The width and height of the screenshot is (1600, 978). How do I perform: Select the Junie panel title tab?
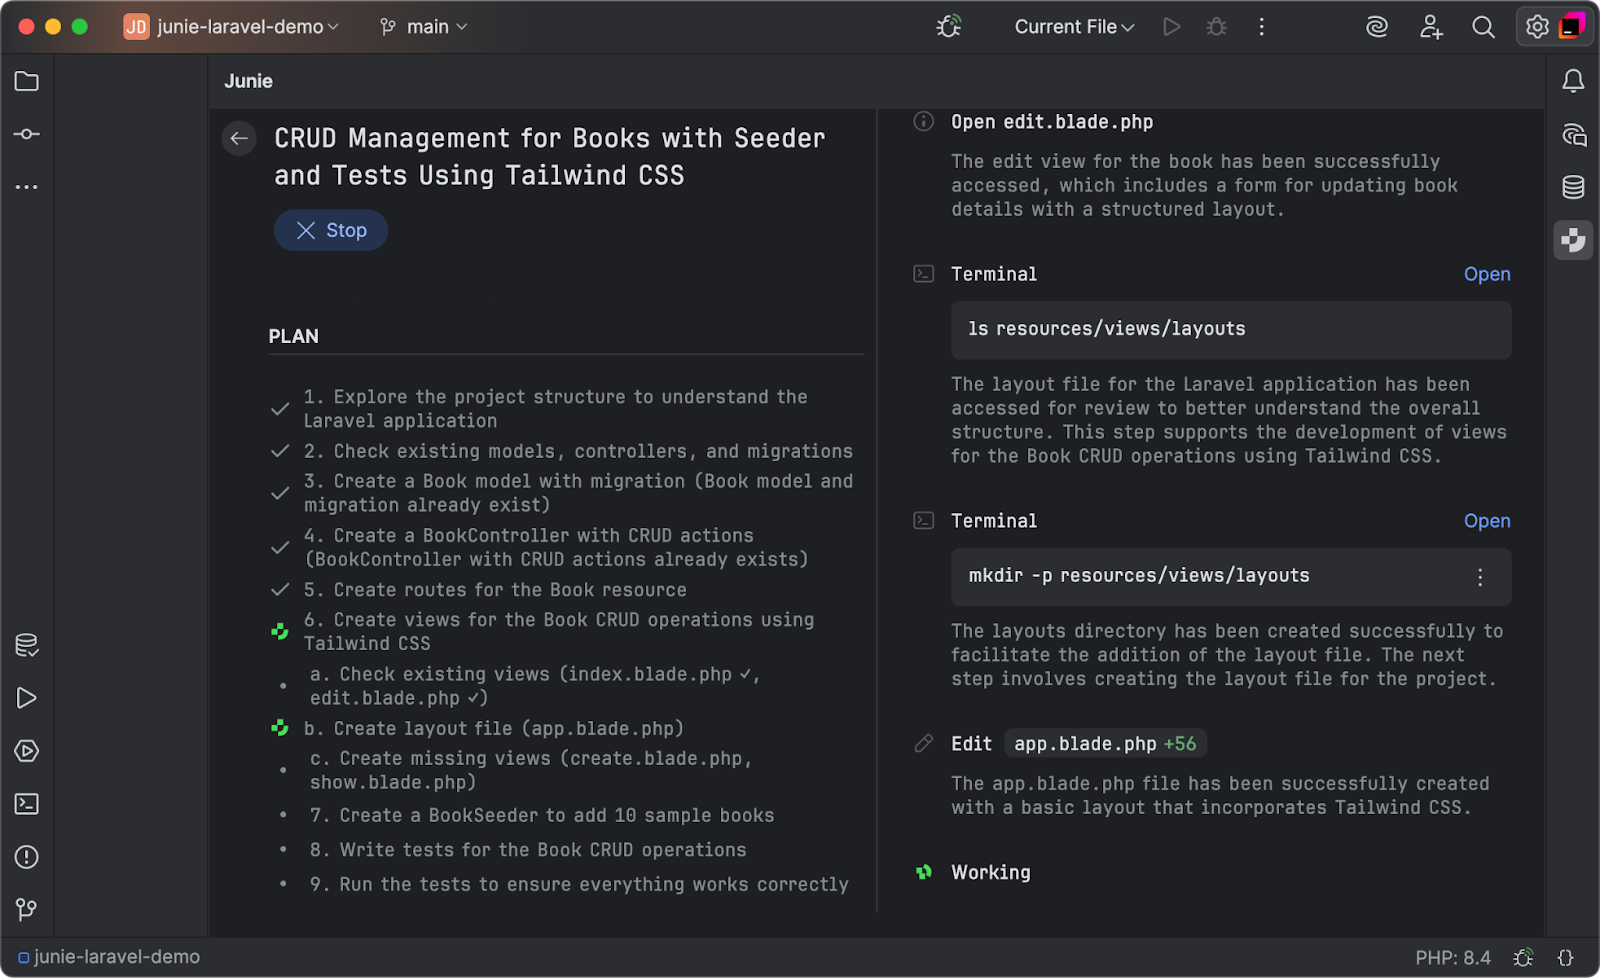[x=248, y=81]
